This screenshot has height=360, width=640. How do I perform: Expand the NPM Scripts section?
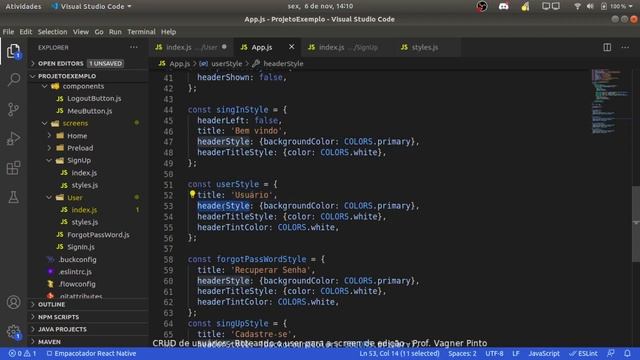pos(88,317)
